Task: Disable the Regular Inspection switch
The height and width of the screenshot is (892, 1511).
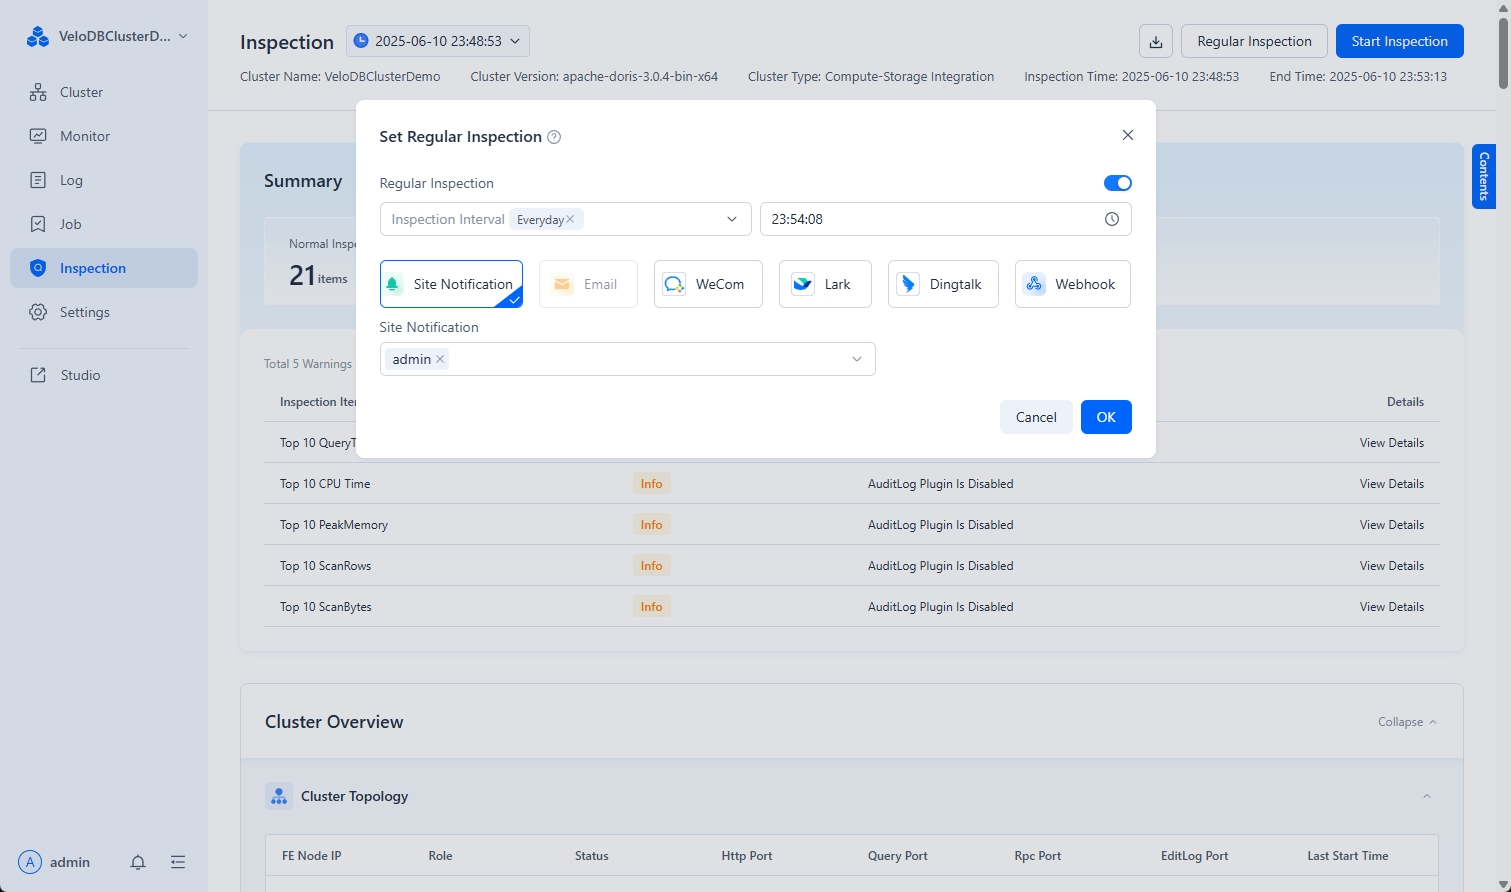Action: [x=1117, y=183]
